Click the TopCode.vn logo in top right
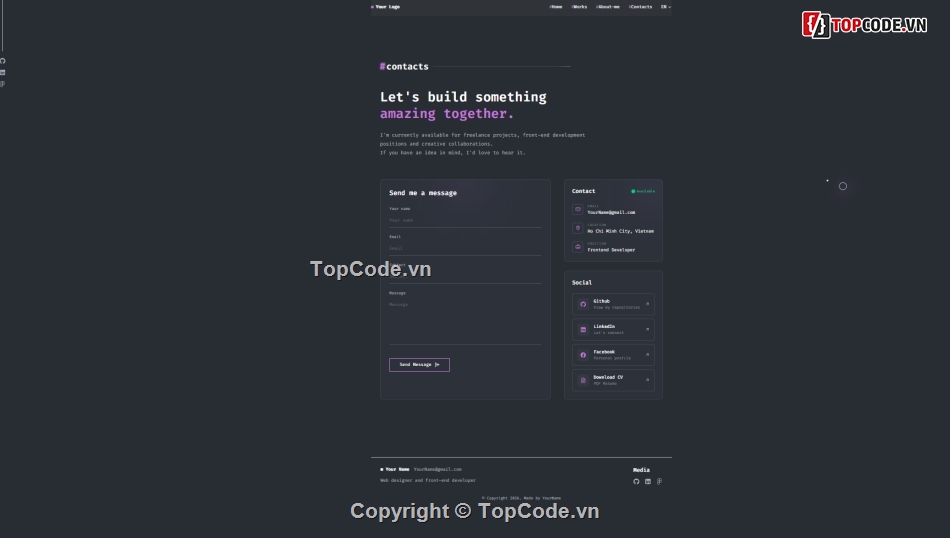The image size is (950, 538). (865, 25)
